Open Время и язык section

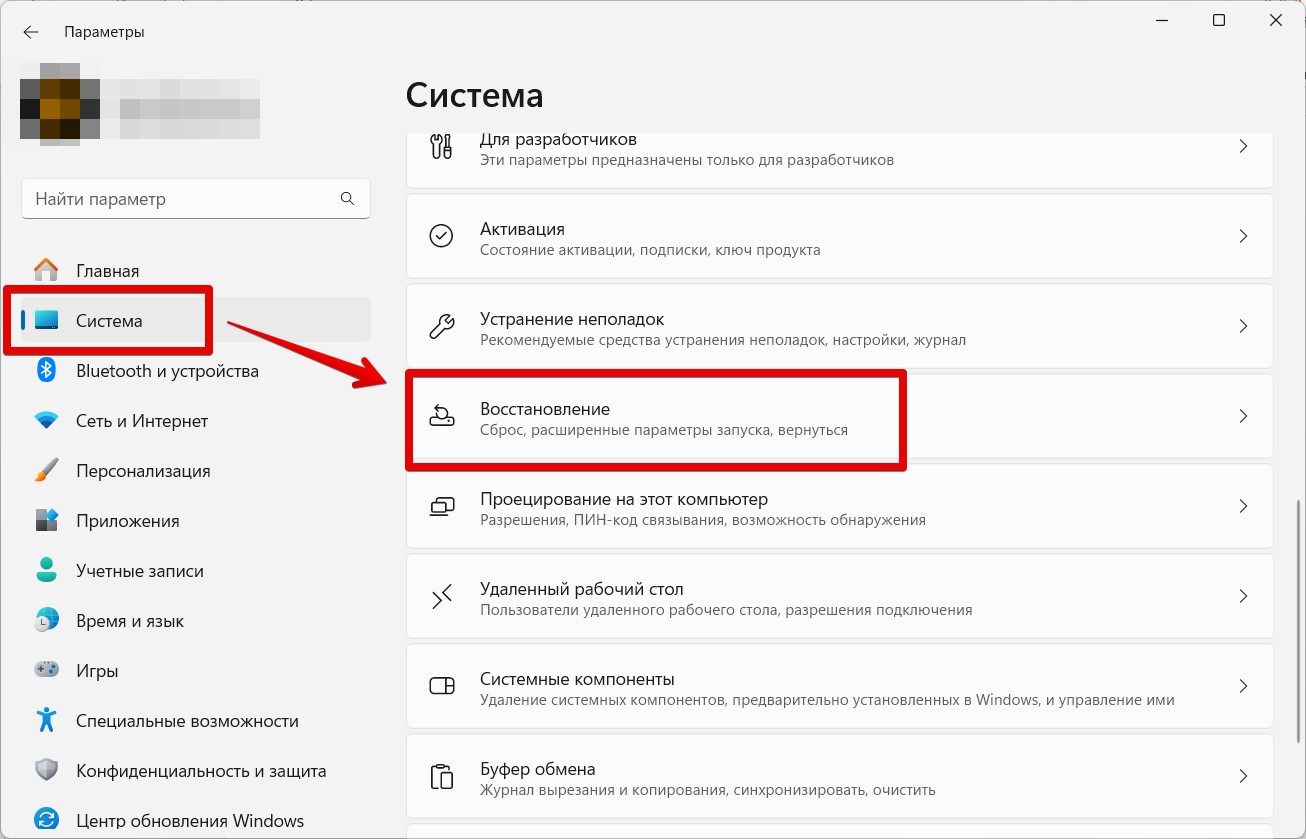pos(195,620)
